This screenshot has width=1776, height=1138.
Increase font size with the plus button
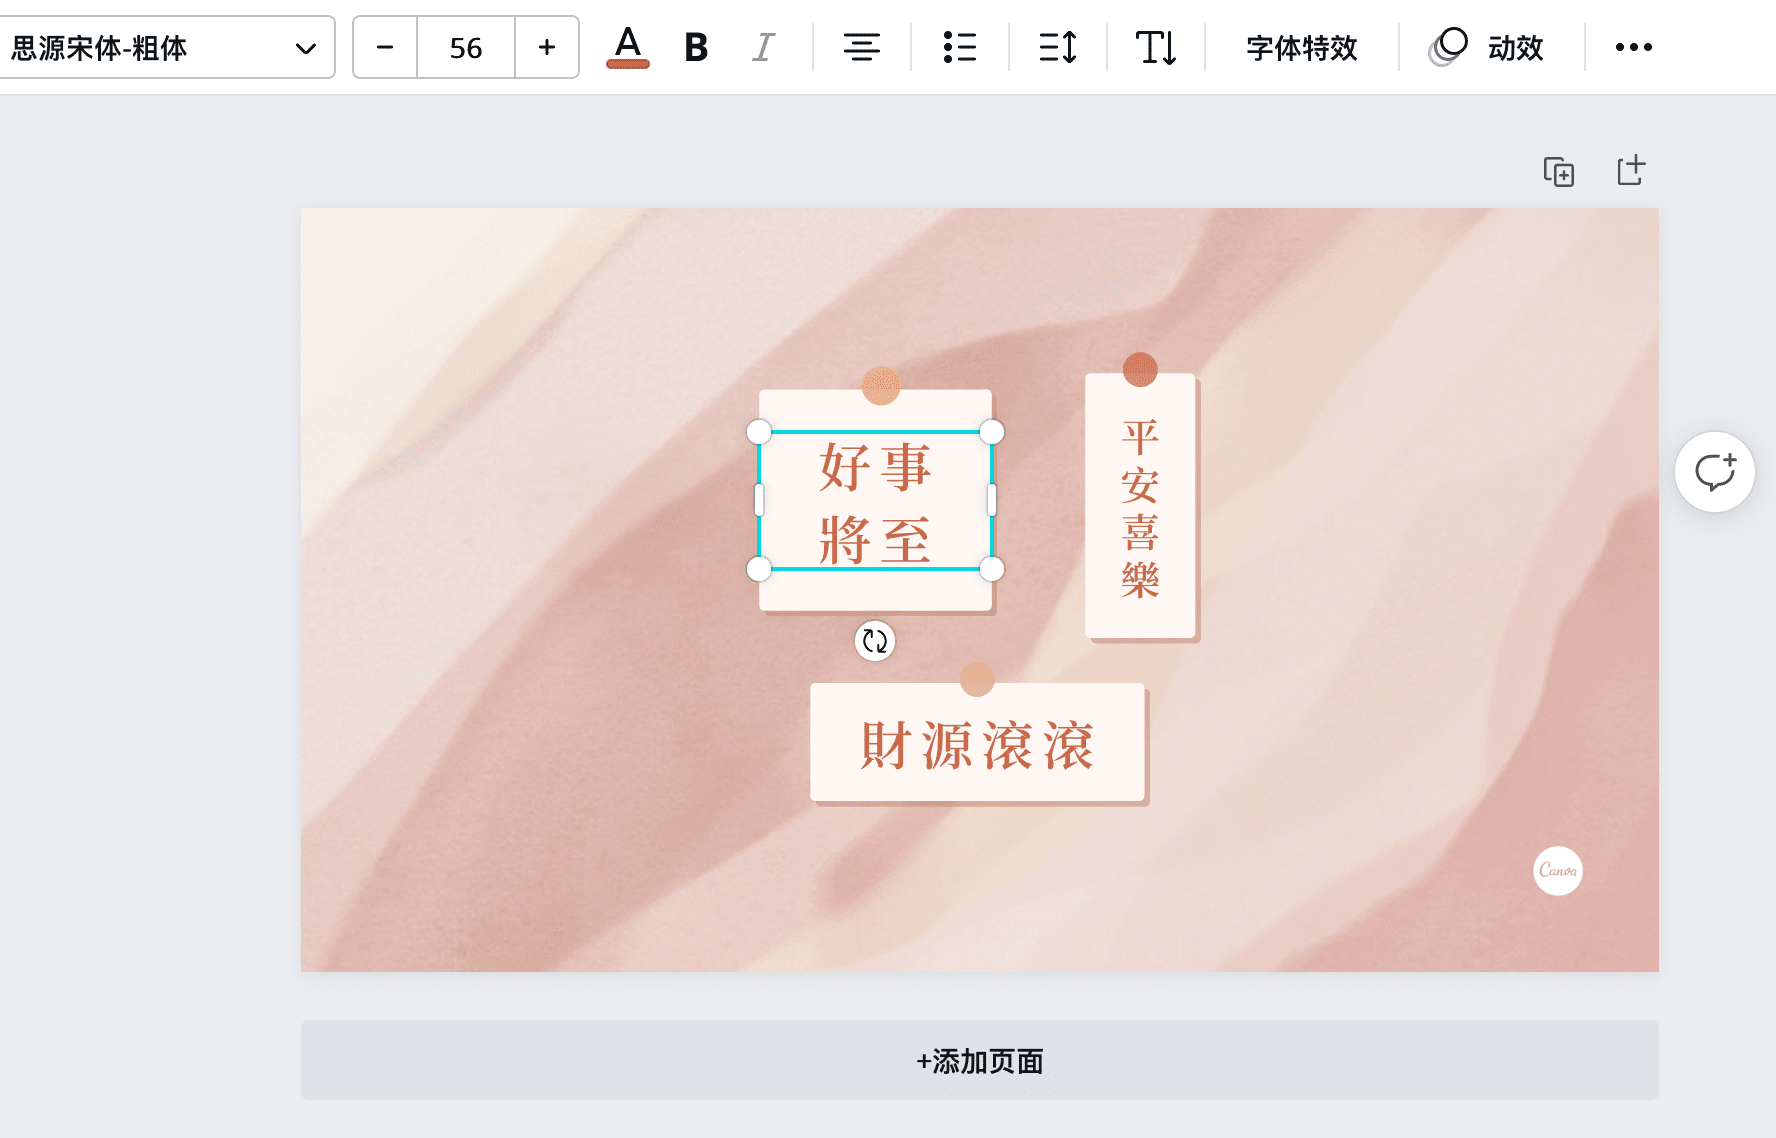pyautogui.click(x=547, y=47)
